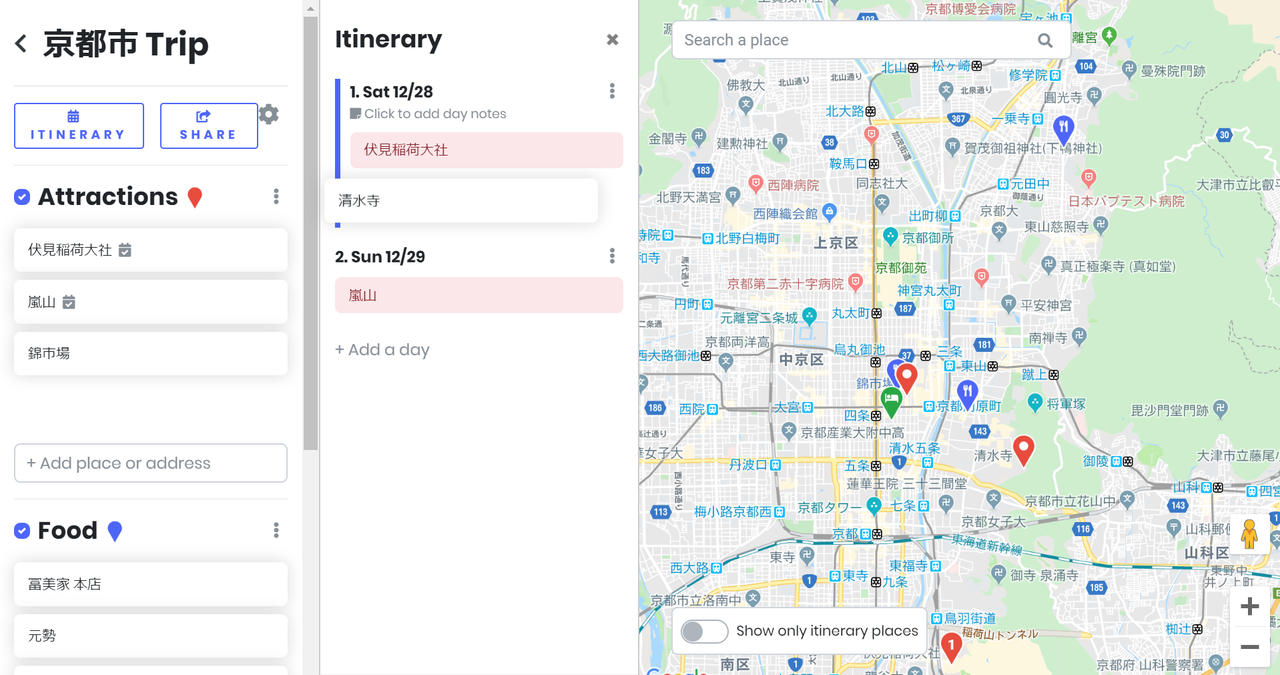Image resolution: width=1280 pixels, height=675 pixels.
Task: Click the SHARE button
Action: pyautogui.click(x=209, y=126)
